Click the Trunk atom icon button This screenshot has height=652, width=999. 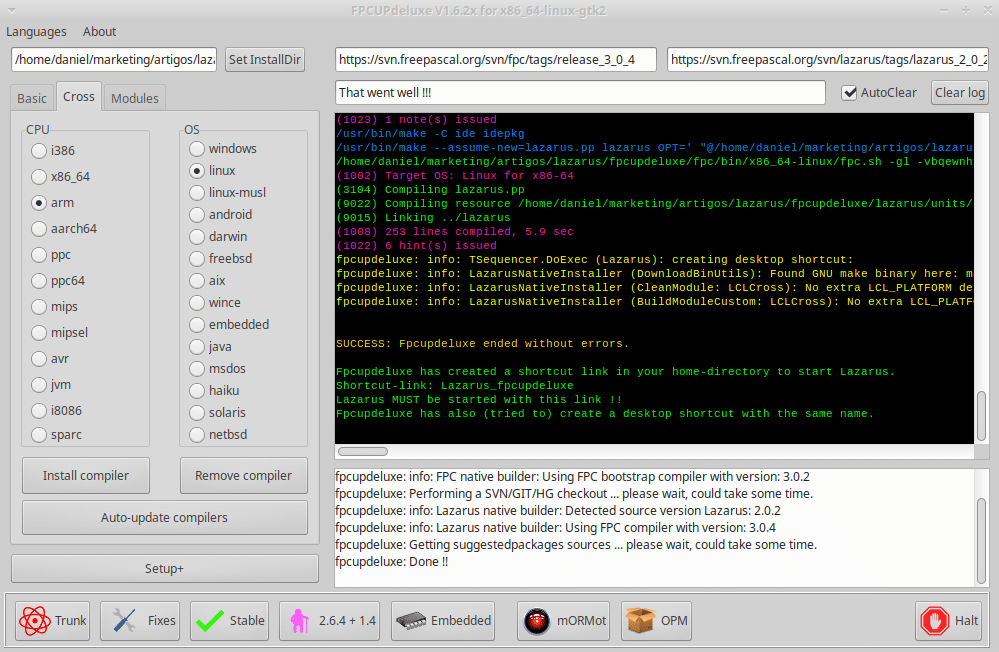click(x=52, y=621)
